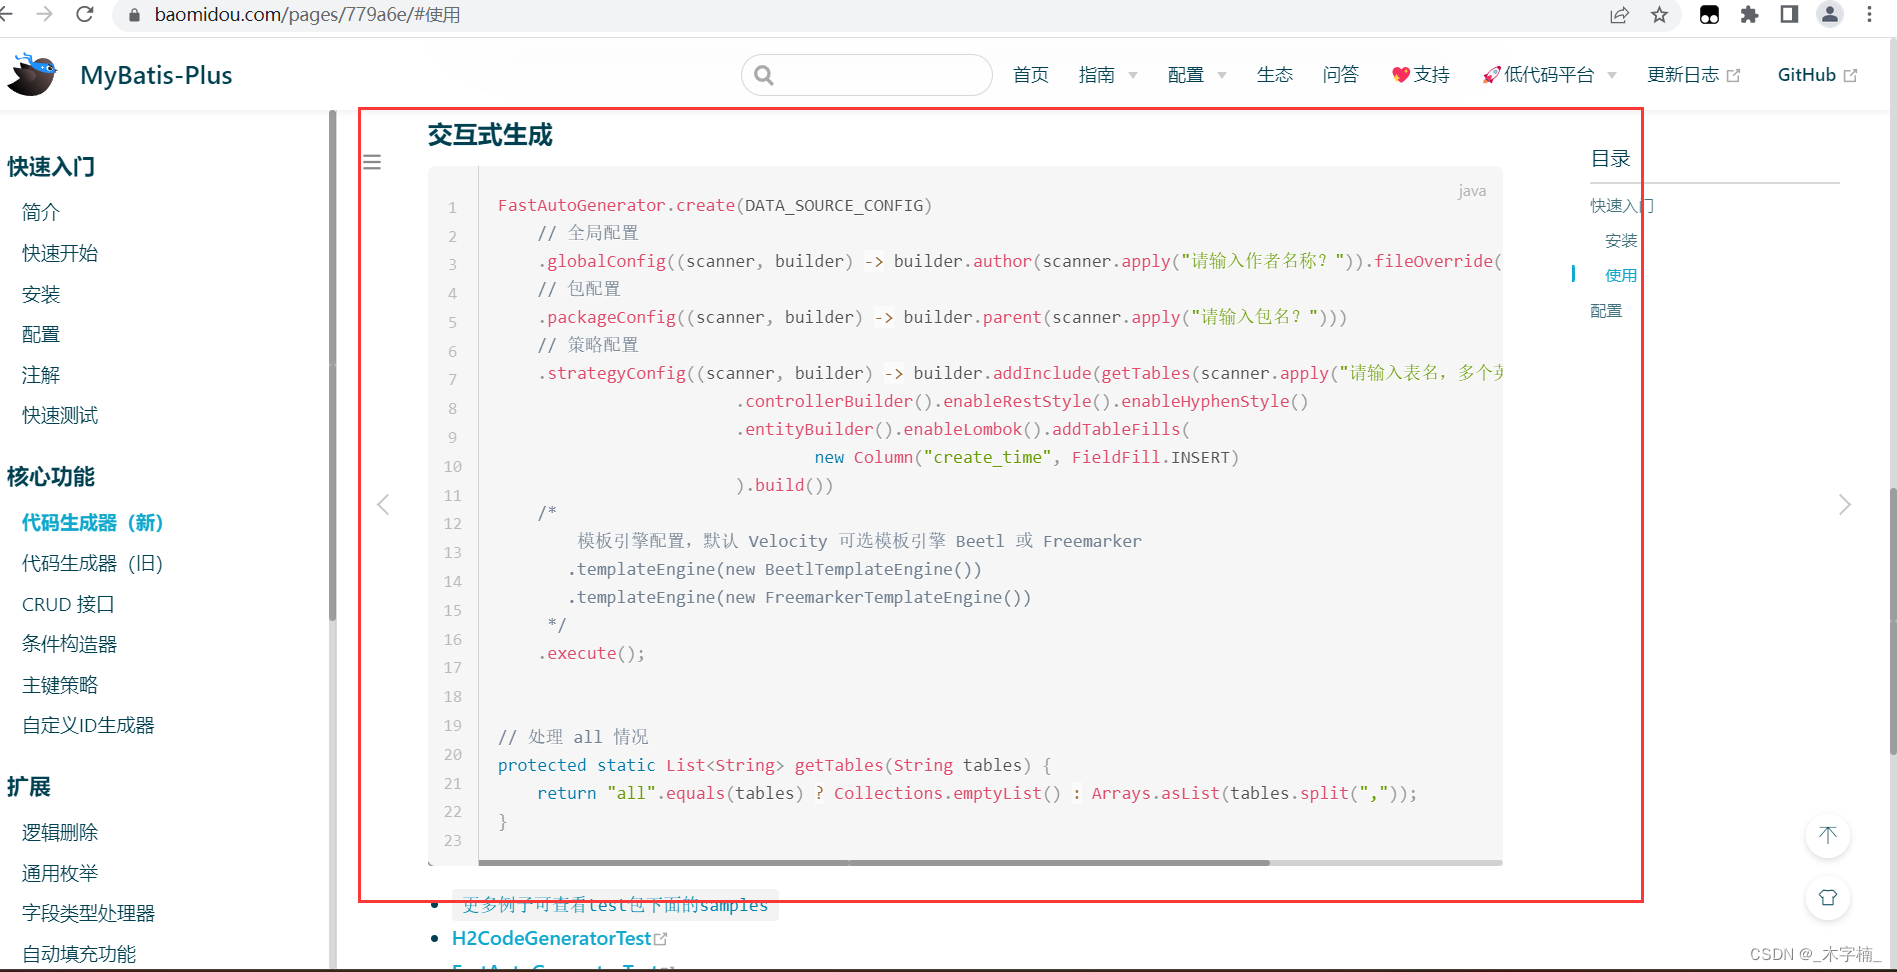Open the 生态 nav item
1897x972 pixels.
pyautogui.click(x=1274, y=75)
